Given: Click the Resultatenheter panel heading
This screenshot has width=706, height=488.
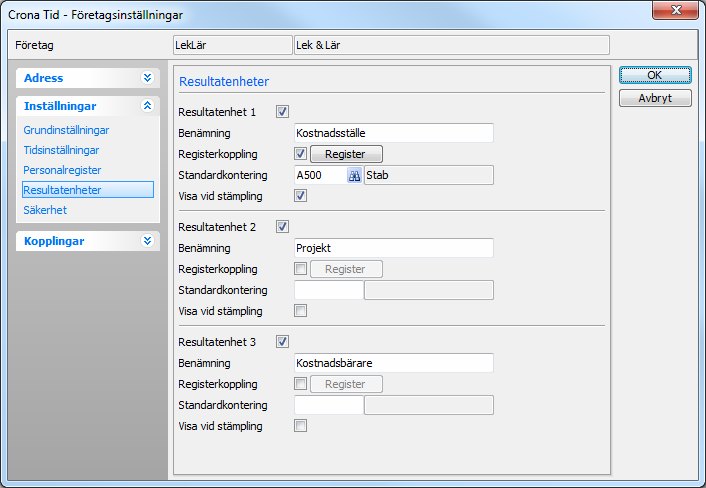Looking at the screenshot, I should [224, 81].
